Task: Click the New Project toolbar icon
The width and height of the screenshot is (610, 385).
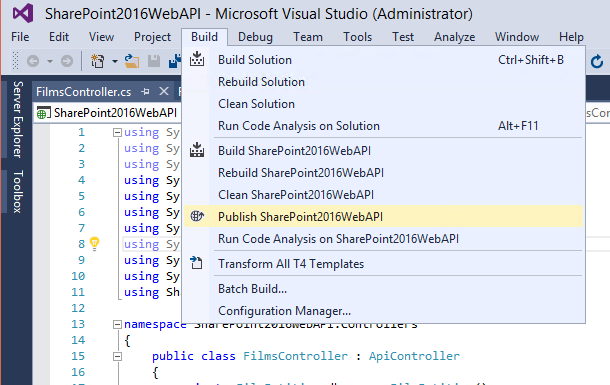Action: point(98,61)
